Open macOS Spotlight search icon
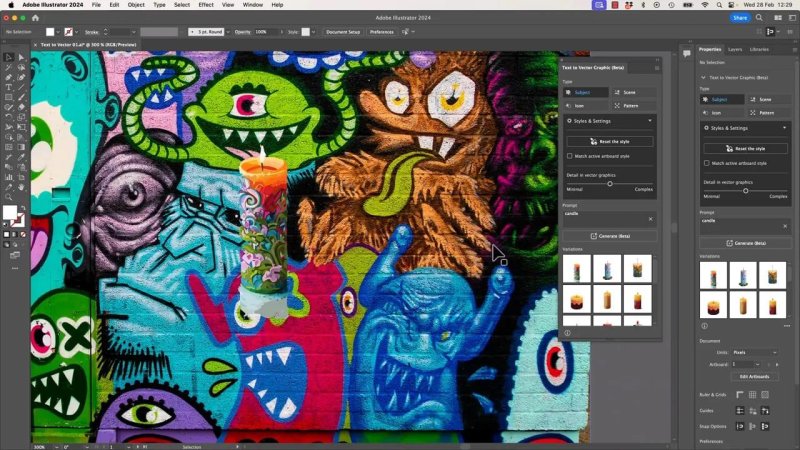This screenshot has height=450, width=800. [x=719, y=5]
